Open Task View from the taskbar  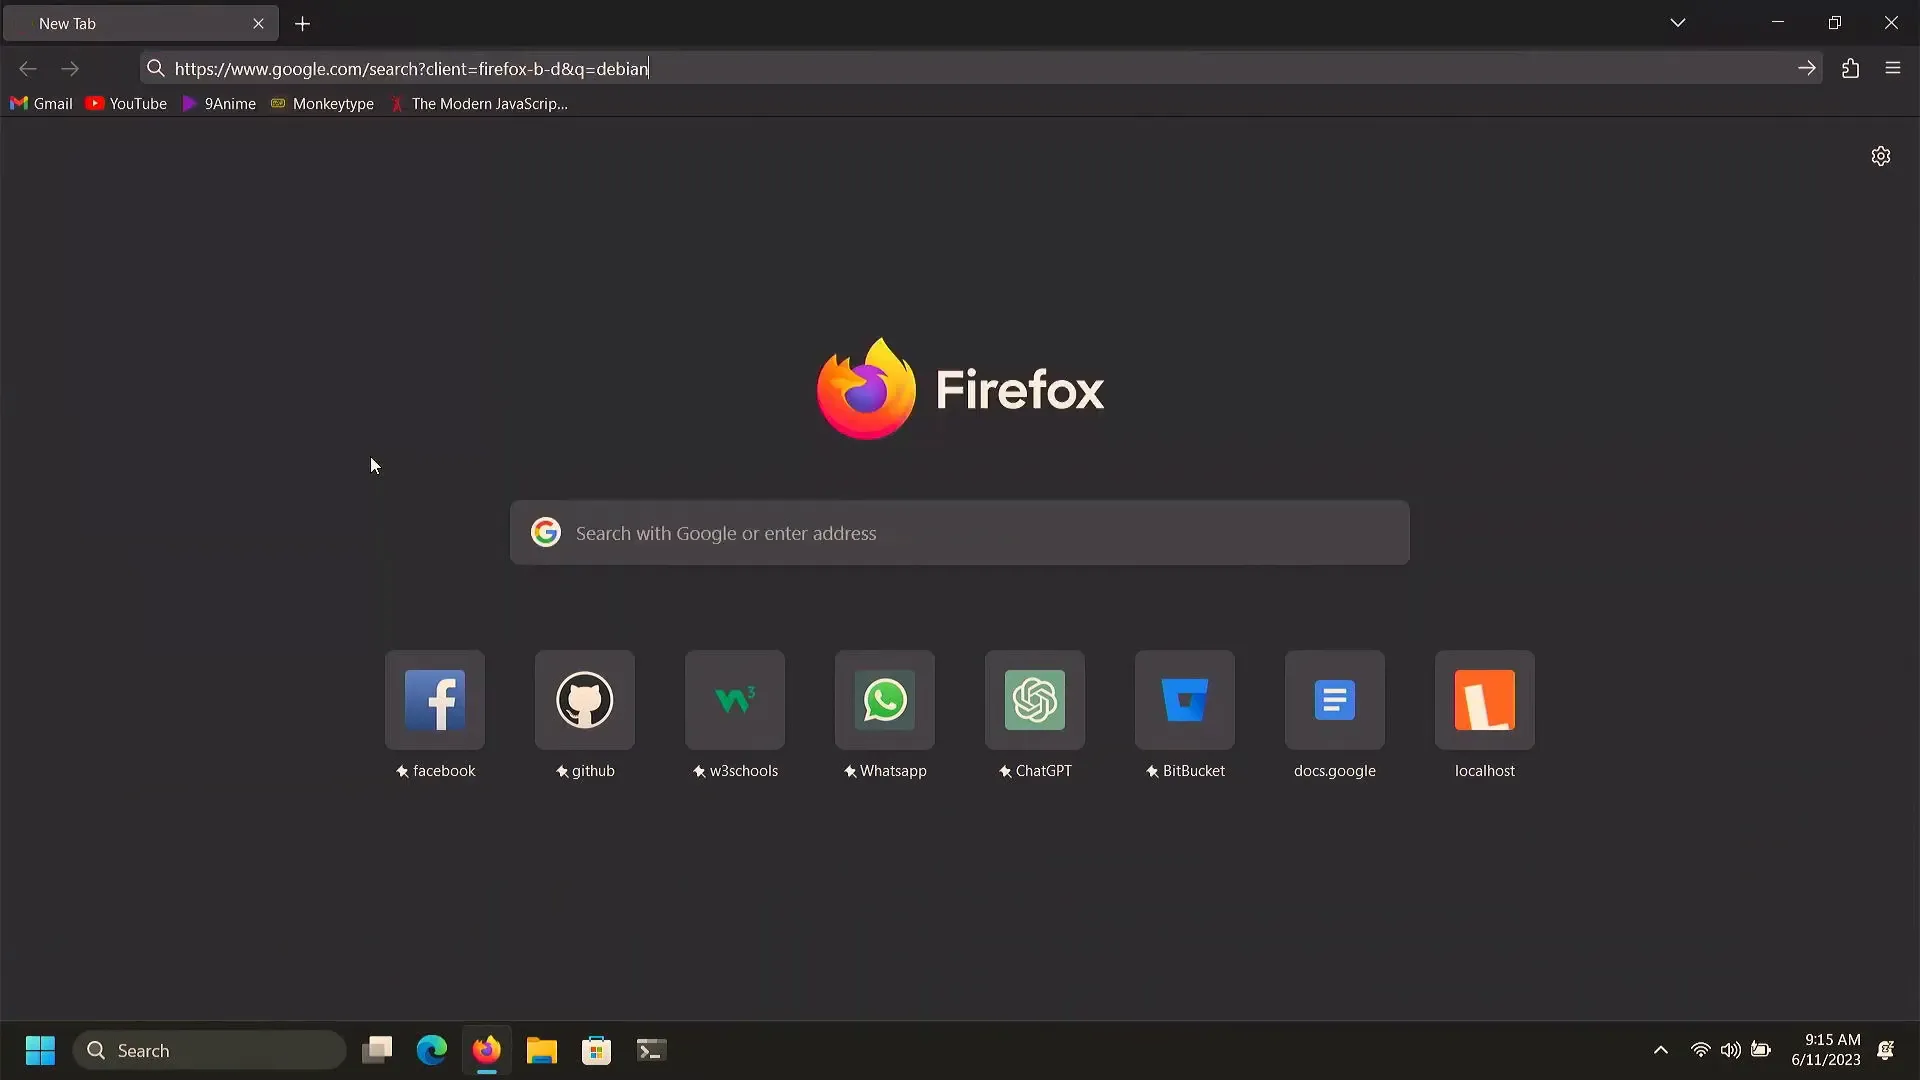coord(377,1050)
